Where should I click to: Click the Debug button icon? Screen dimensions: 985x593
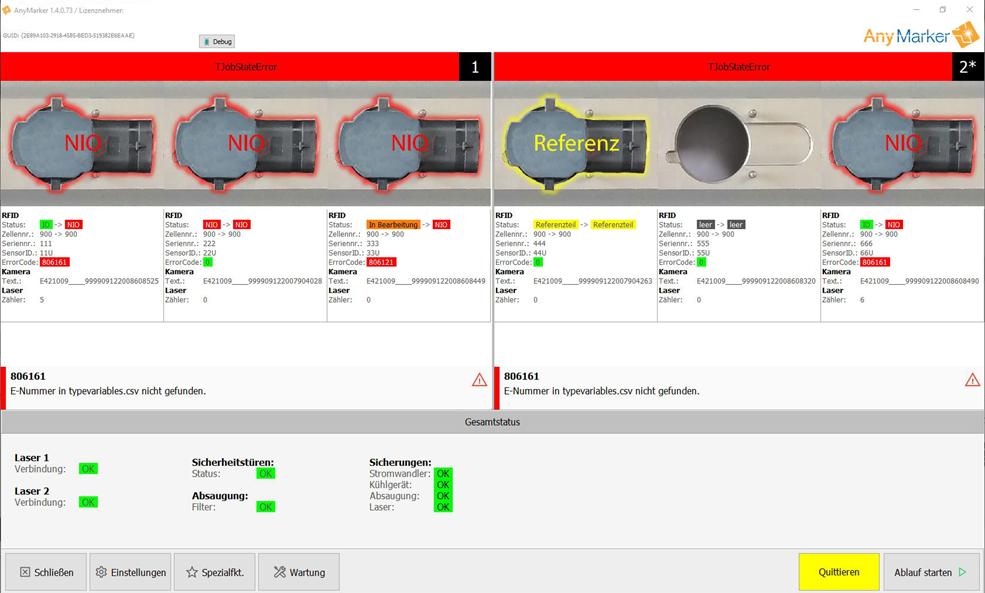click(206, 41)
